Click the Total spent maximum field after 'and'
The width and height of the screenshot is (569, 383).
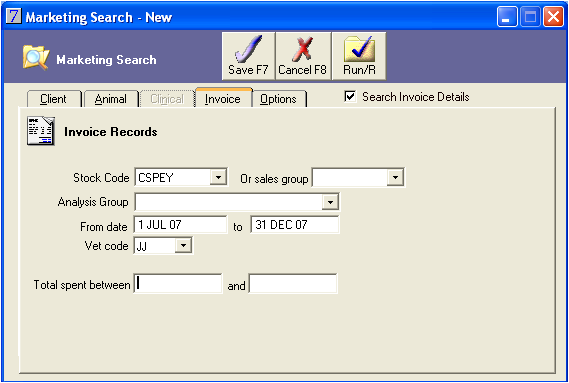pyautogui.click(x=293, y=284)
